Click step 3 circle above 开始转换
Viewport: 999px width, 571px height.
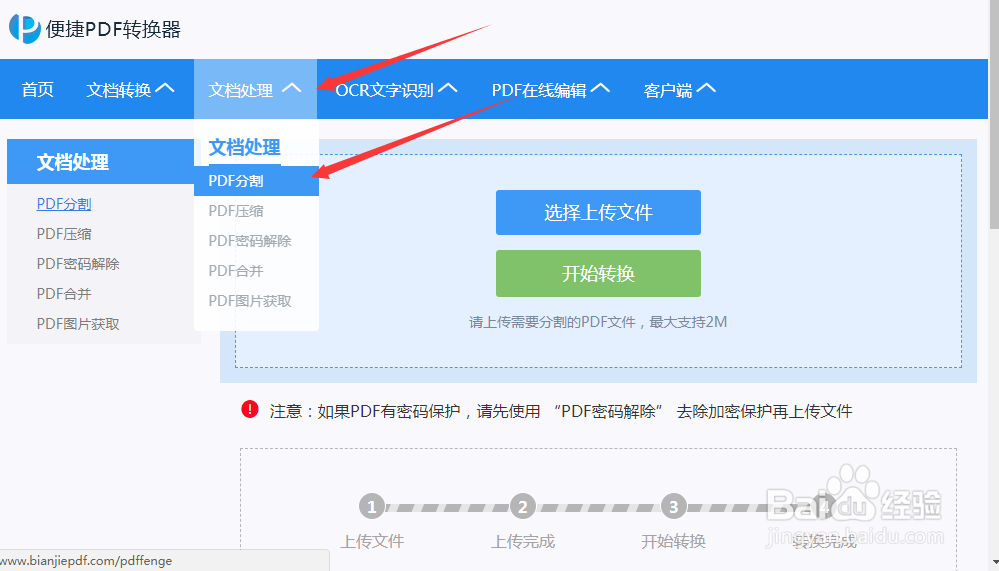[x=673, y=507]
